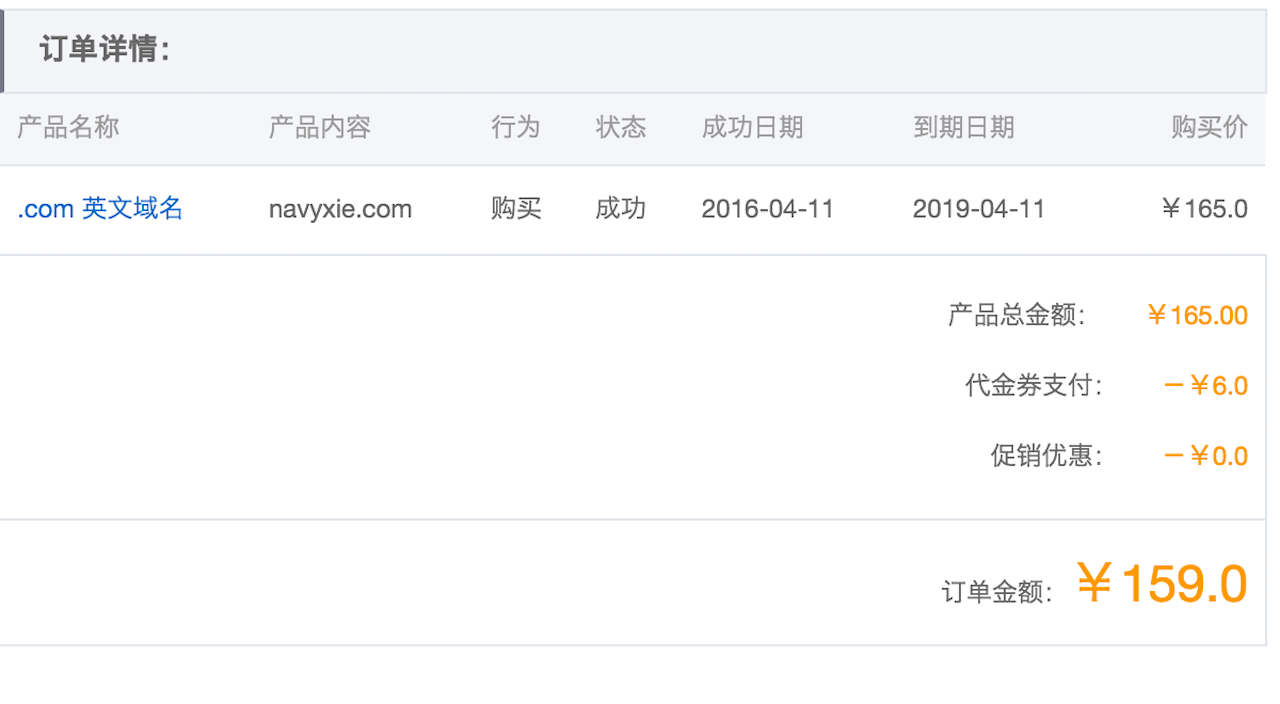Click the 产品名称 column header
1280x704 pixels.
(68, 127)
